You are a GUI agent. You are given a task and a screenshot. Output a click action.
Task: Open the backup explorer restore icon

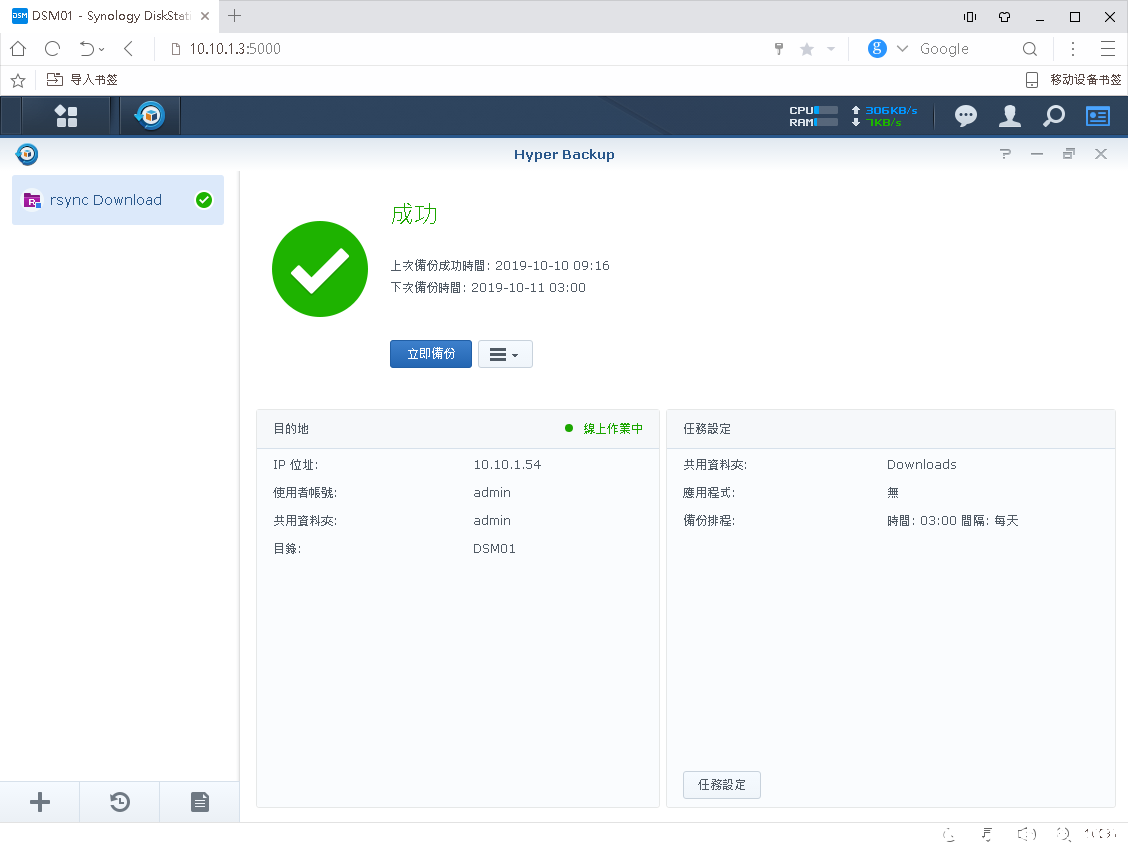(120, 802)
